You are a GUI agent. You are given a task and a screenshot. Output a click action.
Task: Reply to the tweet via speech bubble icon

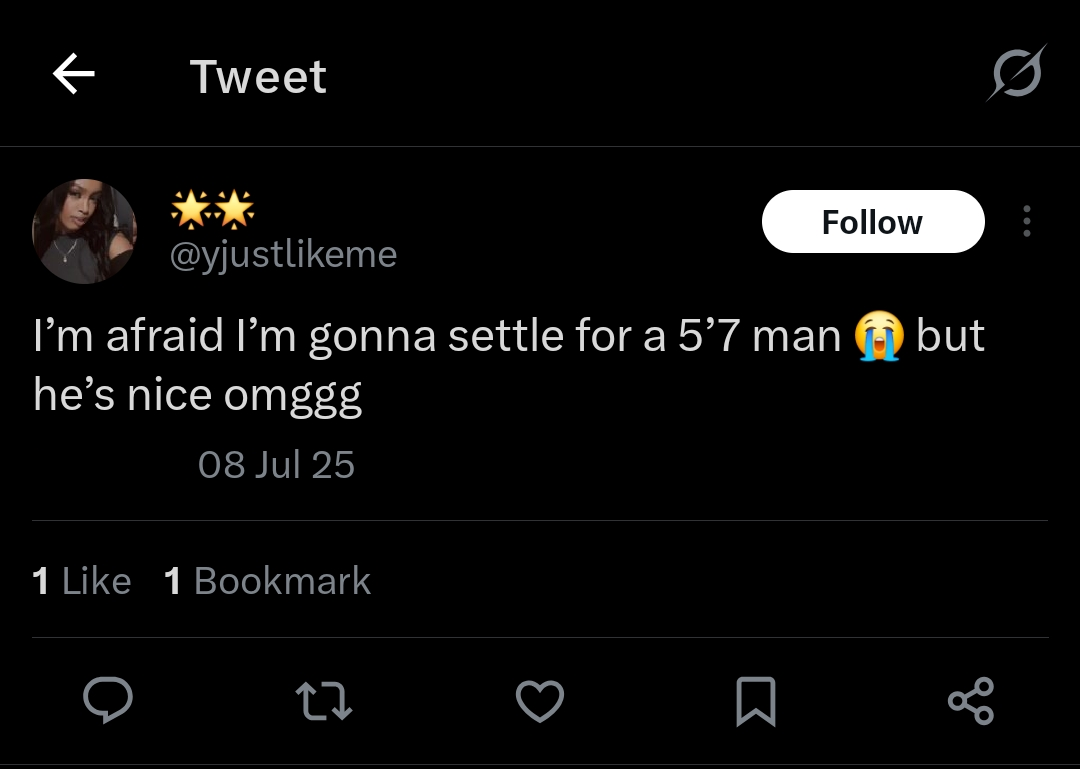(107, 700)
